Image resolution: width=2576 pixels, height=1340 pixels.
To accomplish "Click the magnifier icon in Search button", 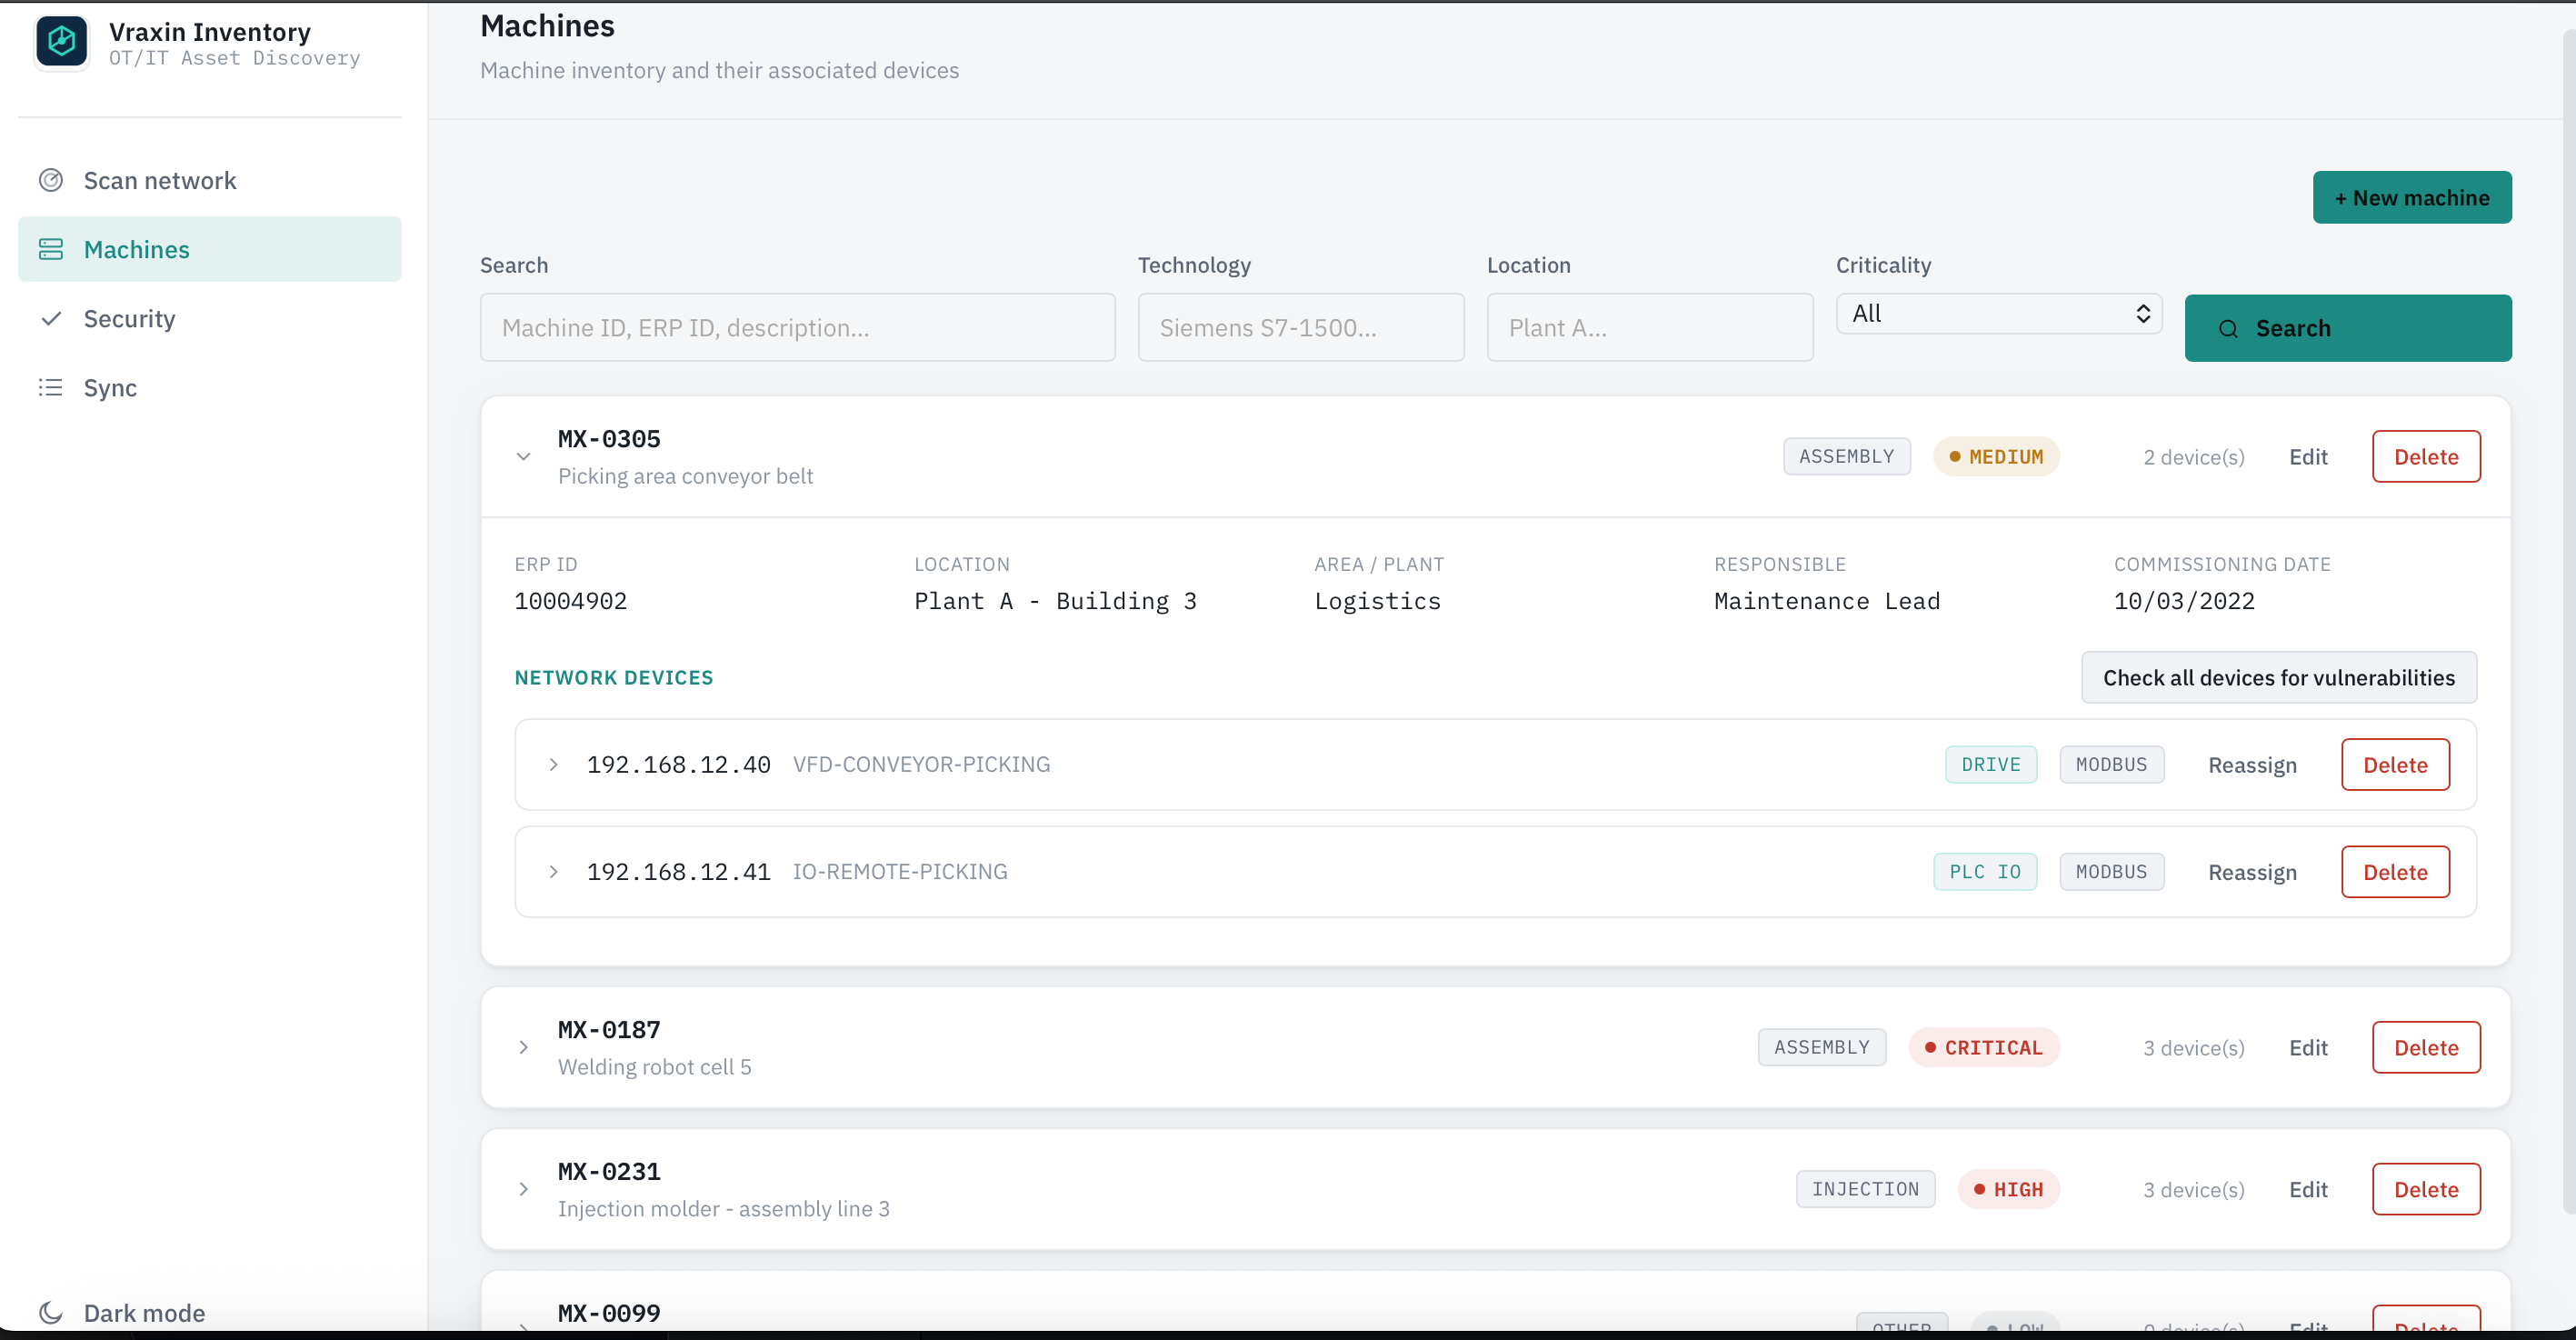I will point(2228,328).
